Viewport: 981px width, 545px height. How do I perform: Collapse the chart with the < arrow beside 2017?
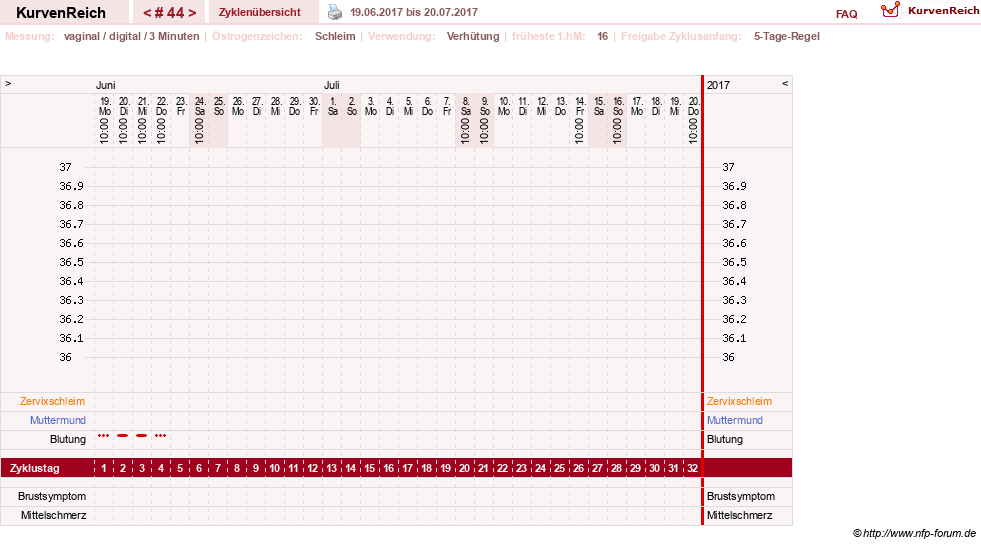[x=785, y=83]
